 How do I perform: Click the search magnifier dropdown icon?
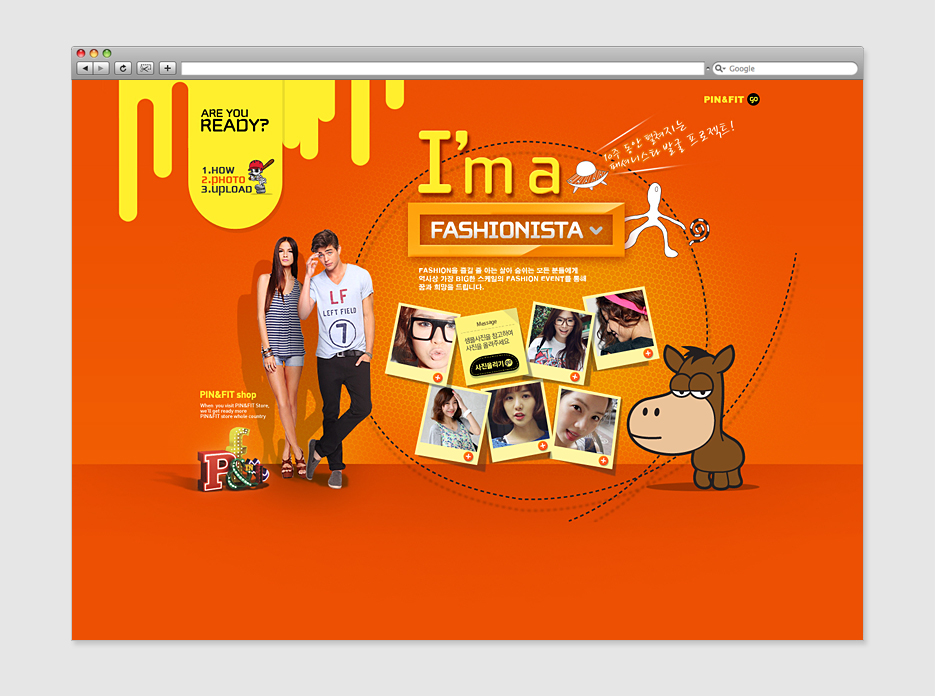coord(720,69)
